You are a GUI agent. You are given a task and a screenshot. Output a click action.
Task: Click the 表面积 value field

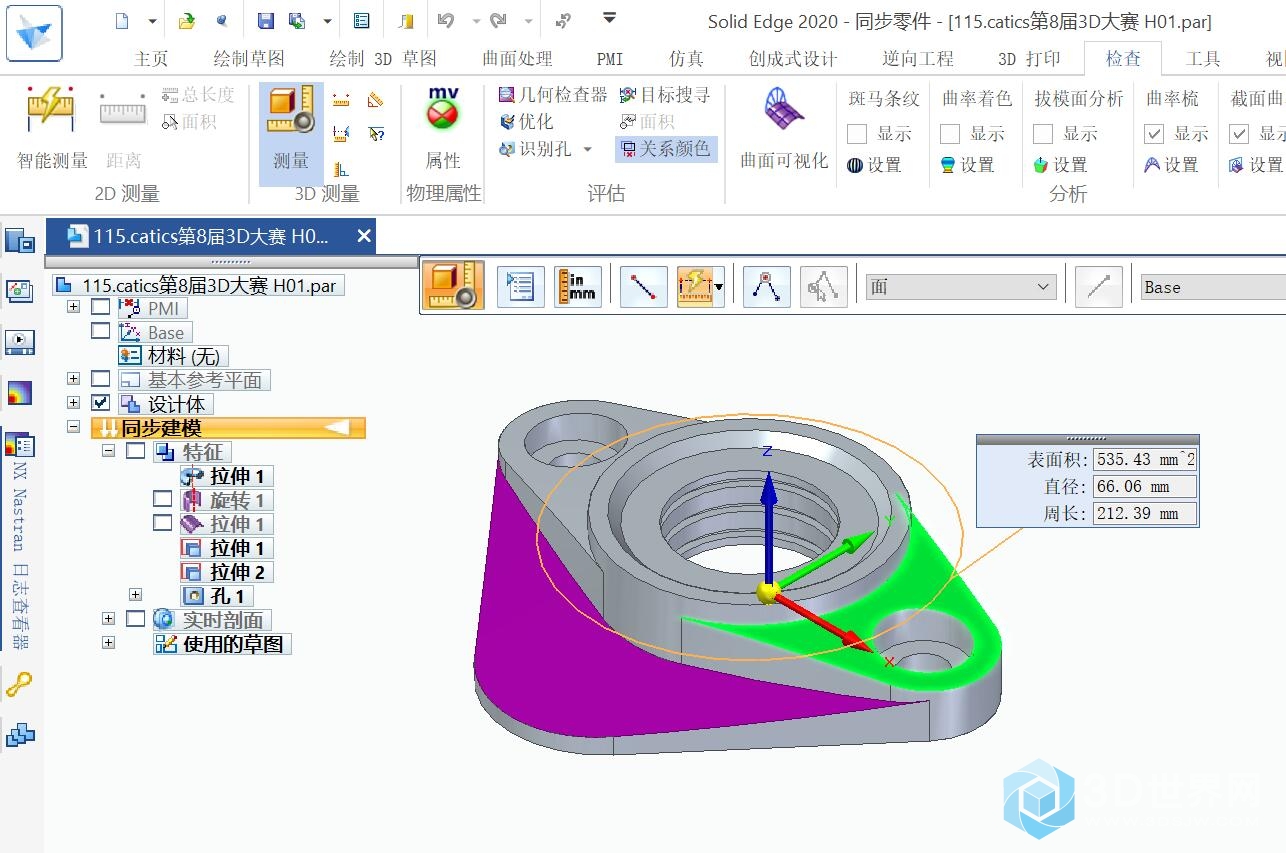click(x=1145, y=459)
